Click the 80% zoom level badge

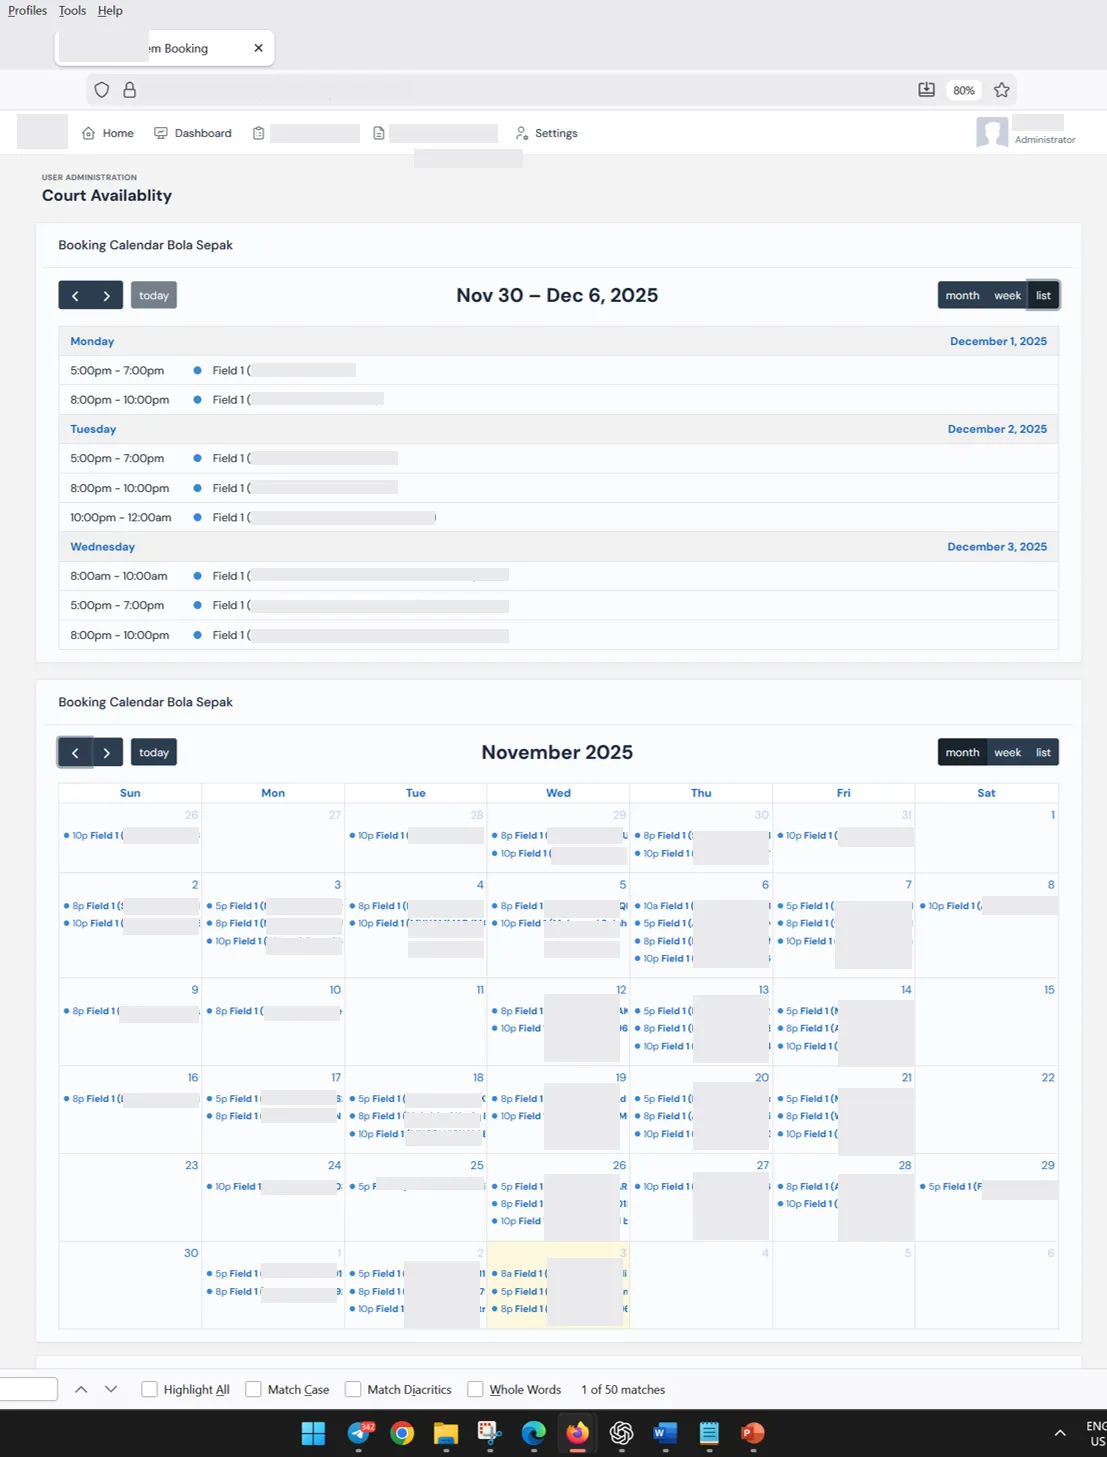click(x=963, y=90)
